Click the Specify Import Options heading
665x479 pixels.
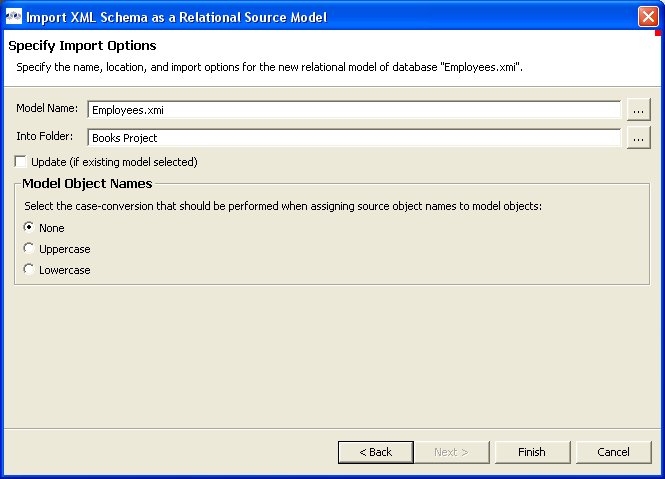pos(82,46)
